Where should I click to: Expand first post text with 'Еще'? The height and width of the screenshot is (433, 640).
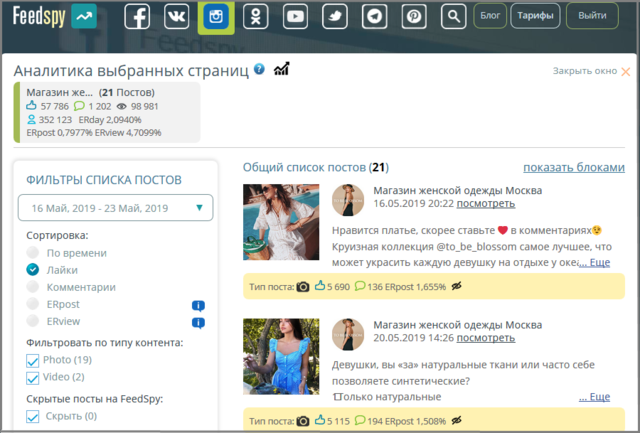point(594,263)
